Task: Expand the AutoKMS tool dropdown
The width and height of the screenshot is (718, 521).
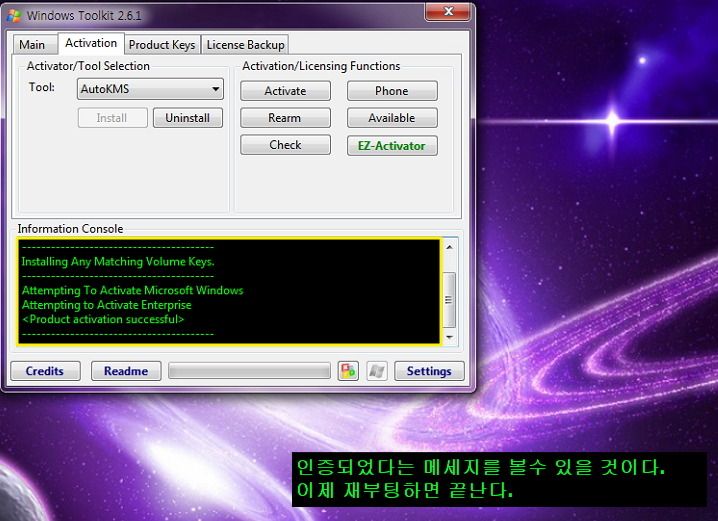Action: click(150, 89)
